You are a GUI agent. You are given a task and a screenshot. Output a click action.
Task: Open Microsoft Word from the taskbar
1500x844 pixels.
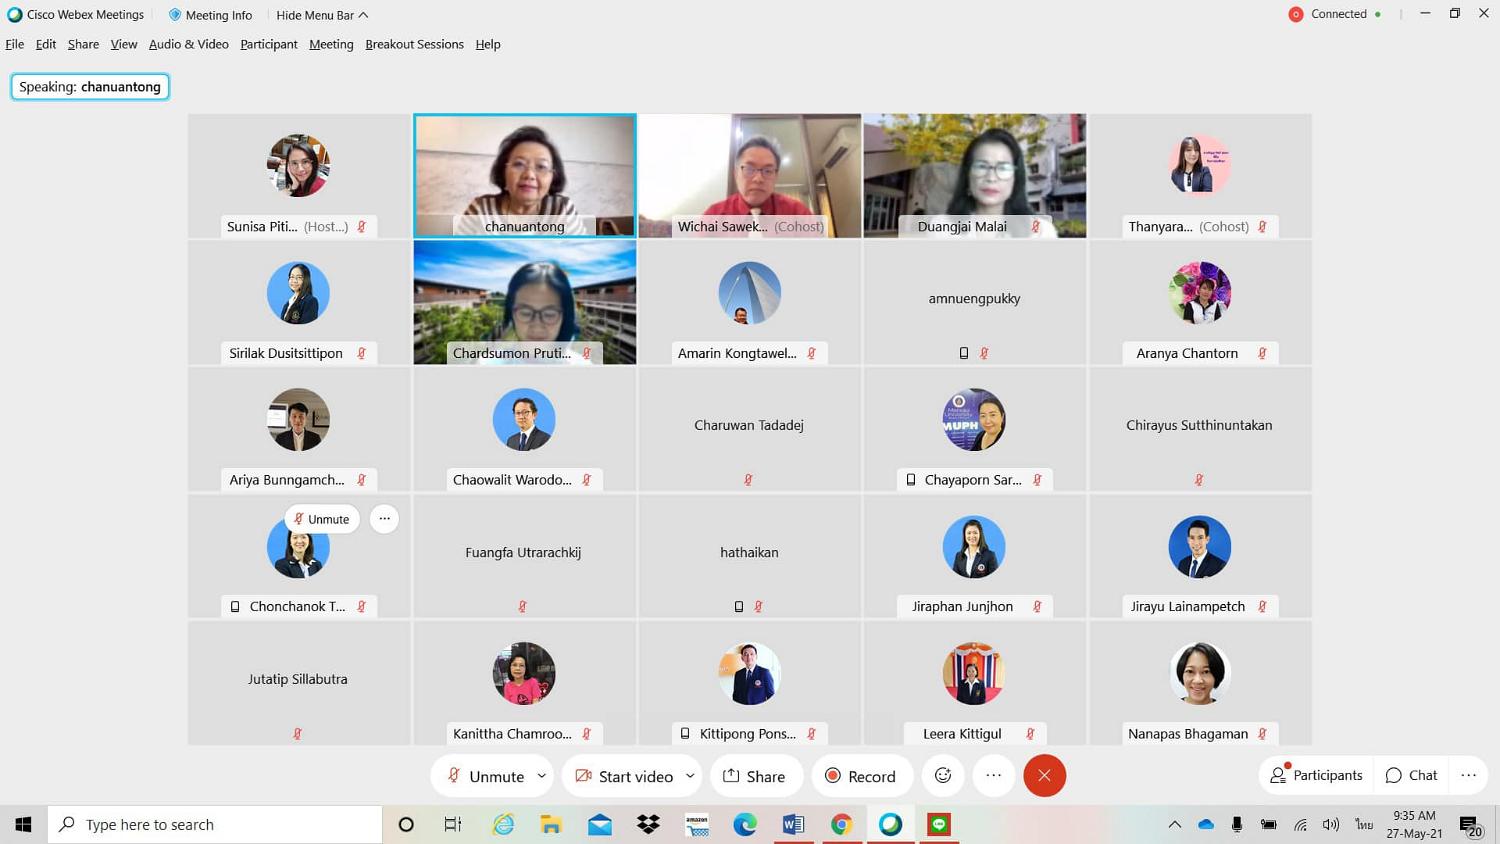[793, 824]
